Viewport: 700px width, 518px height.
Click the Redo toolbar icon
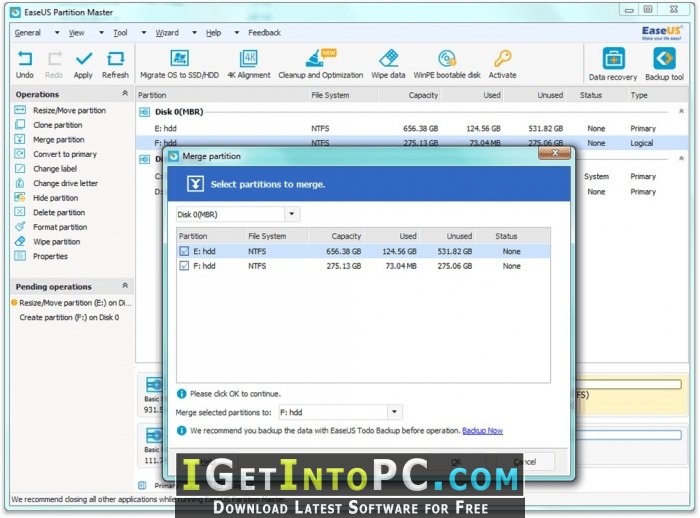54,64
